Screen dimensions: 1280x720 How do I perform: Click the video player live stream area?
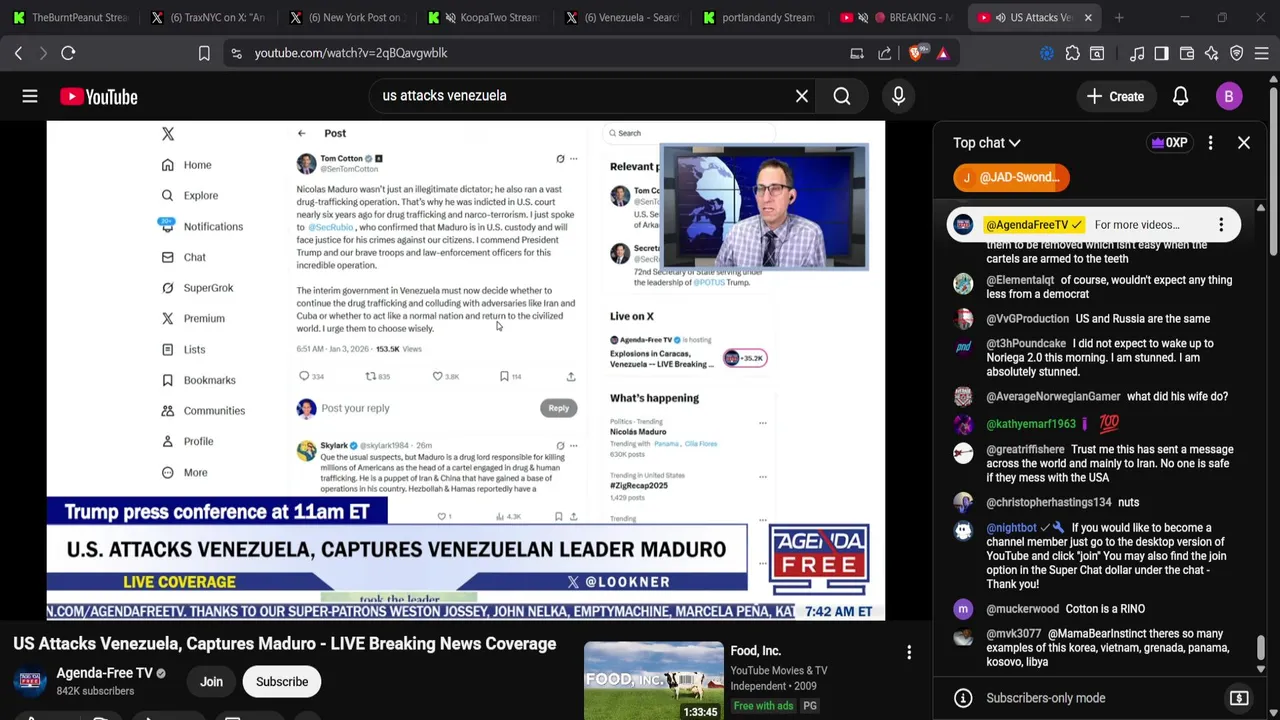click(x=466, y=370)
